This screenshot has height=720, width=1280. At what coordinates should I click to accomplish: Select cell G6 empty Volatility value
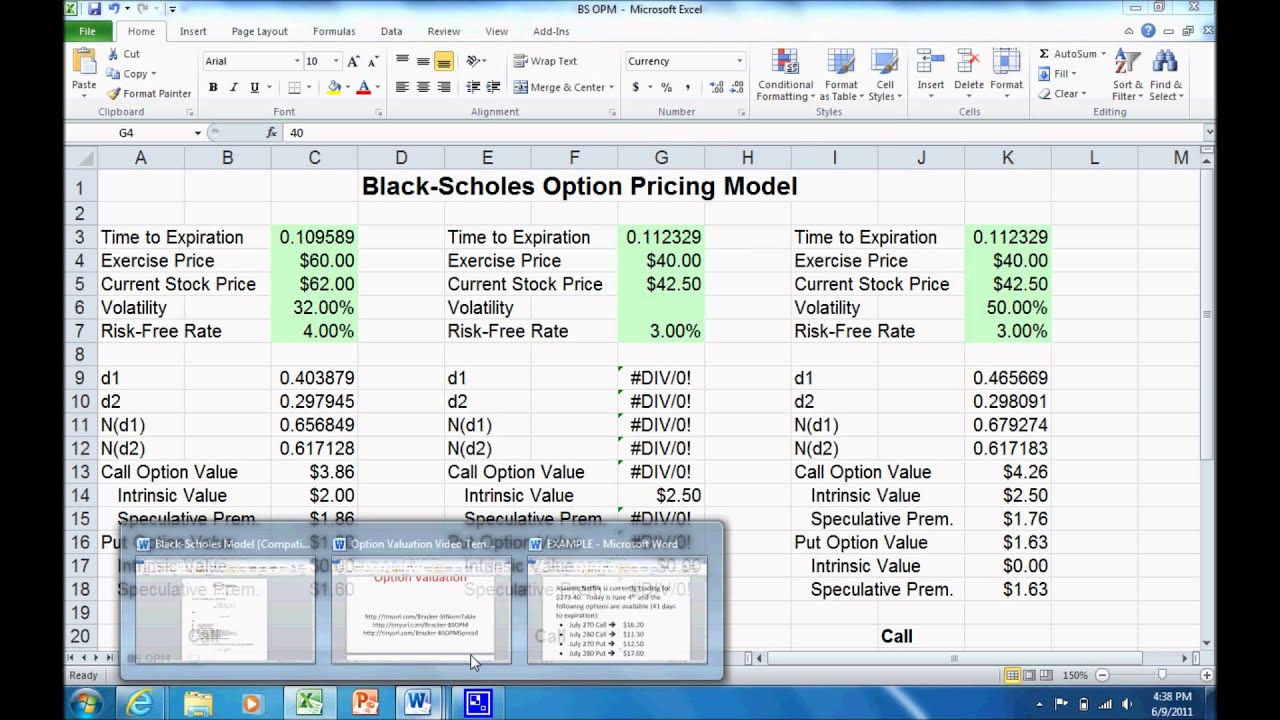[661, 307]
